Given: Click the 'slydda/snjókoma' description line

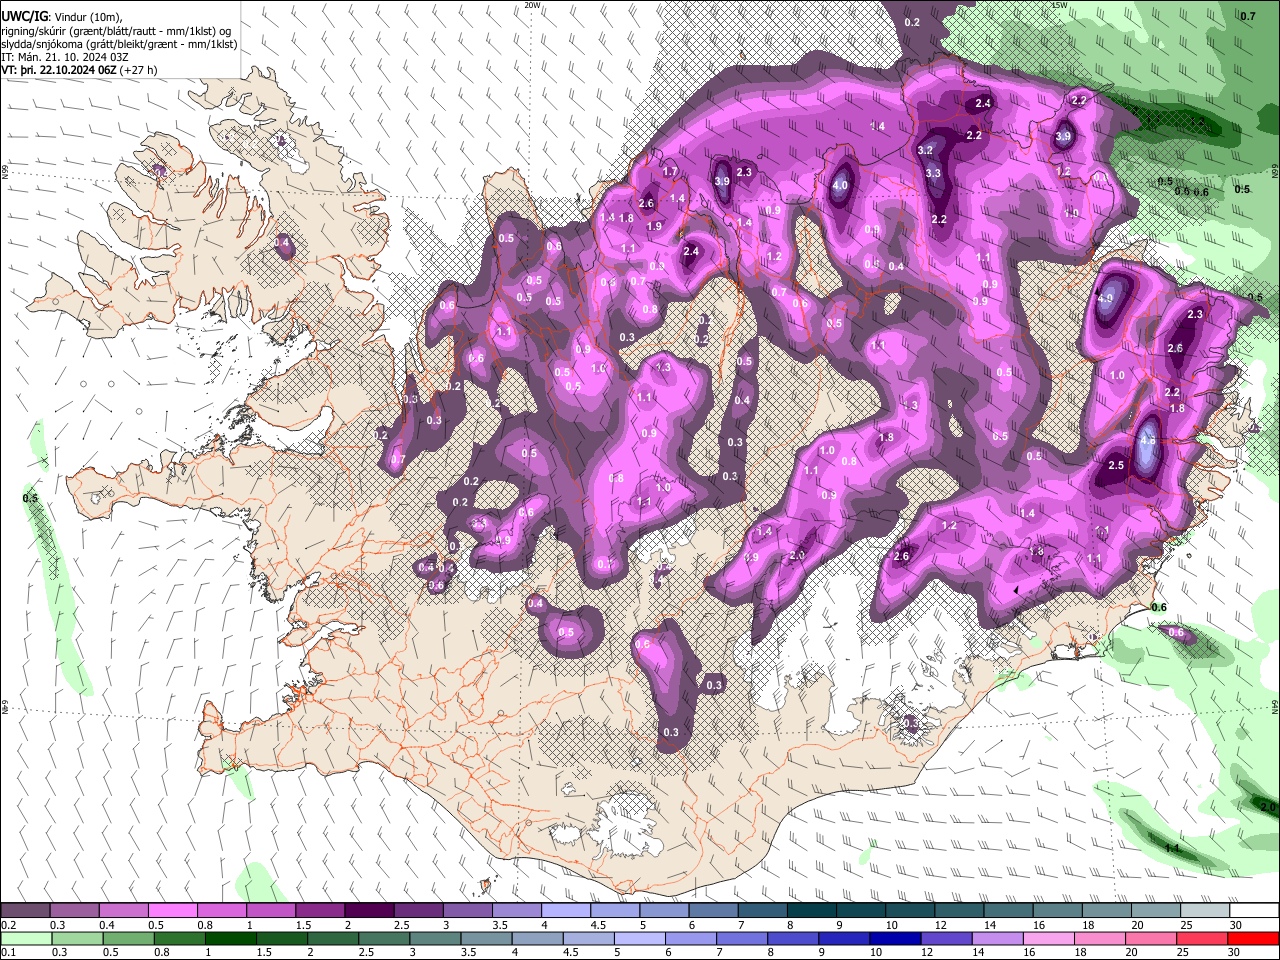Looking at the screenshot, I should [120, 44].
